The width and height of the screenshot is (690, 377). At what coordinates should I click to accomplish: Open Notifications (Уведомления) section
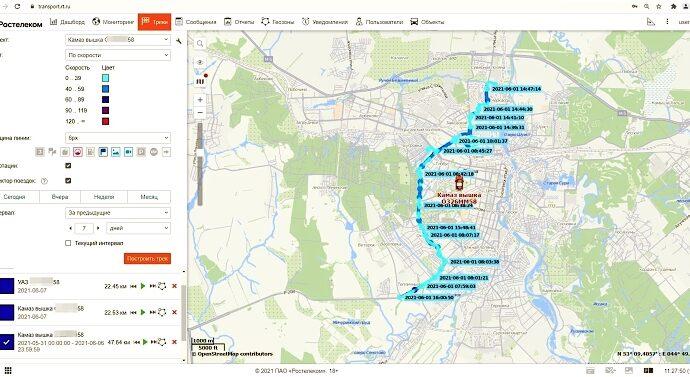(325, 22)
